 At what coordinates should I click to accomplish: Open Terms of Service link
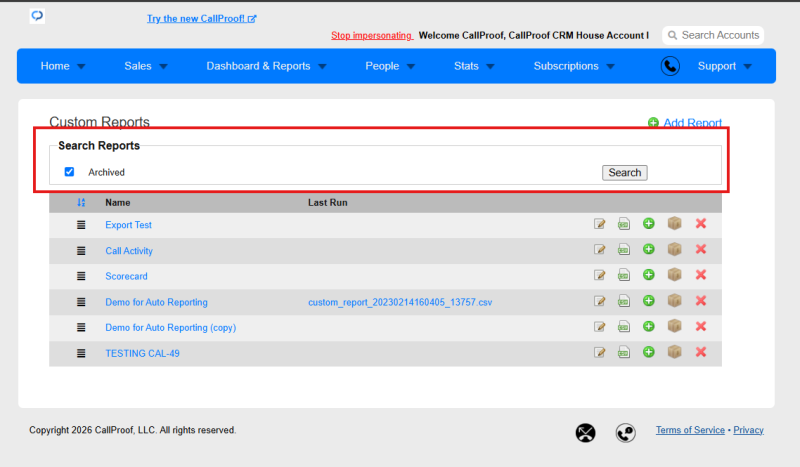(690, 430)
